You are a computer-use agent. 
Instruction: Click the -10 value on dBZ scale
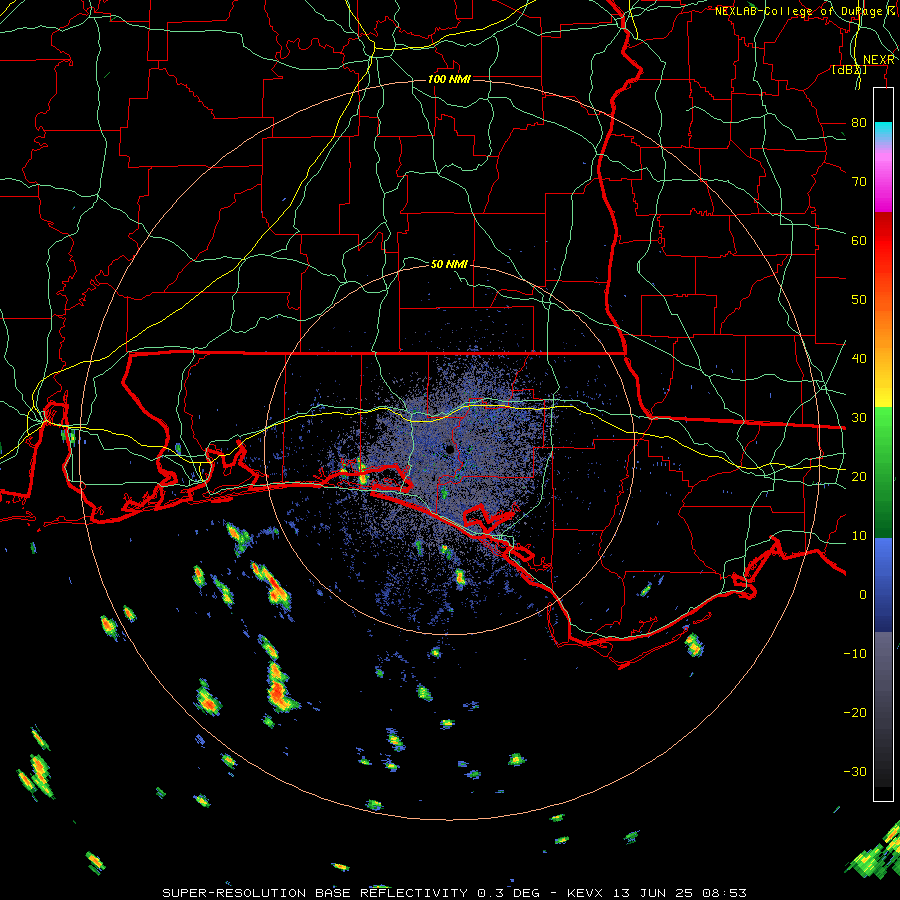coord(855,653)
